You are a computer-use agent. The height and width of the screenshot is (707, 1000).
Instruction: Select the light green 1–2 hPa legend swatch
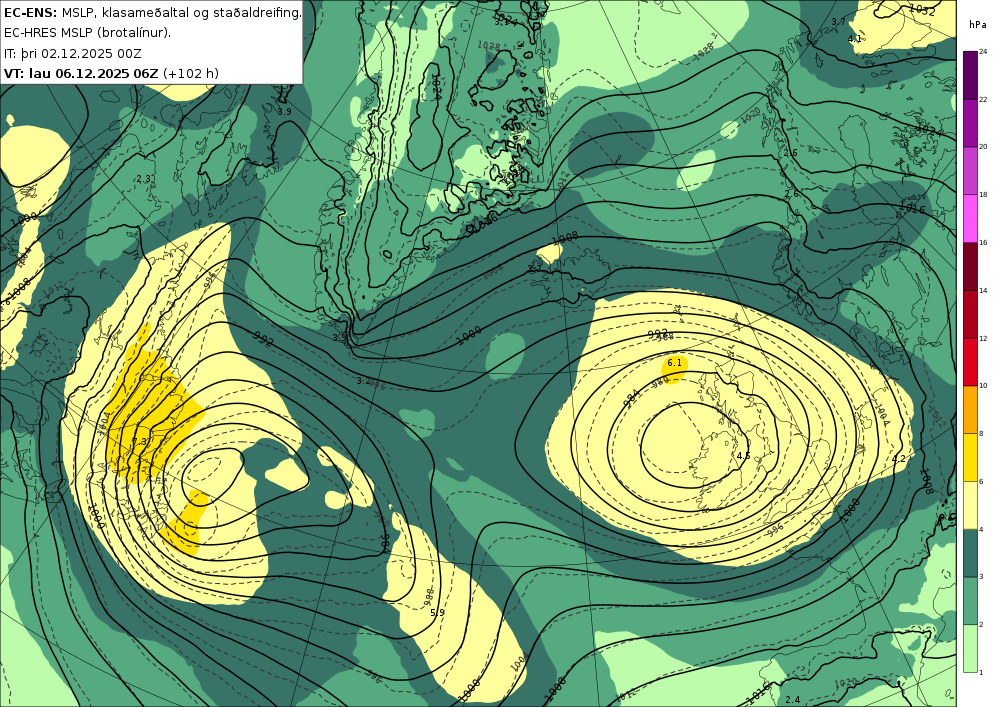[x=970, y=648]
